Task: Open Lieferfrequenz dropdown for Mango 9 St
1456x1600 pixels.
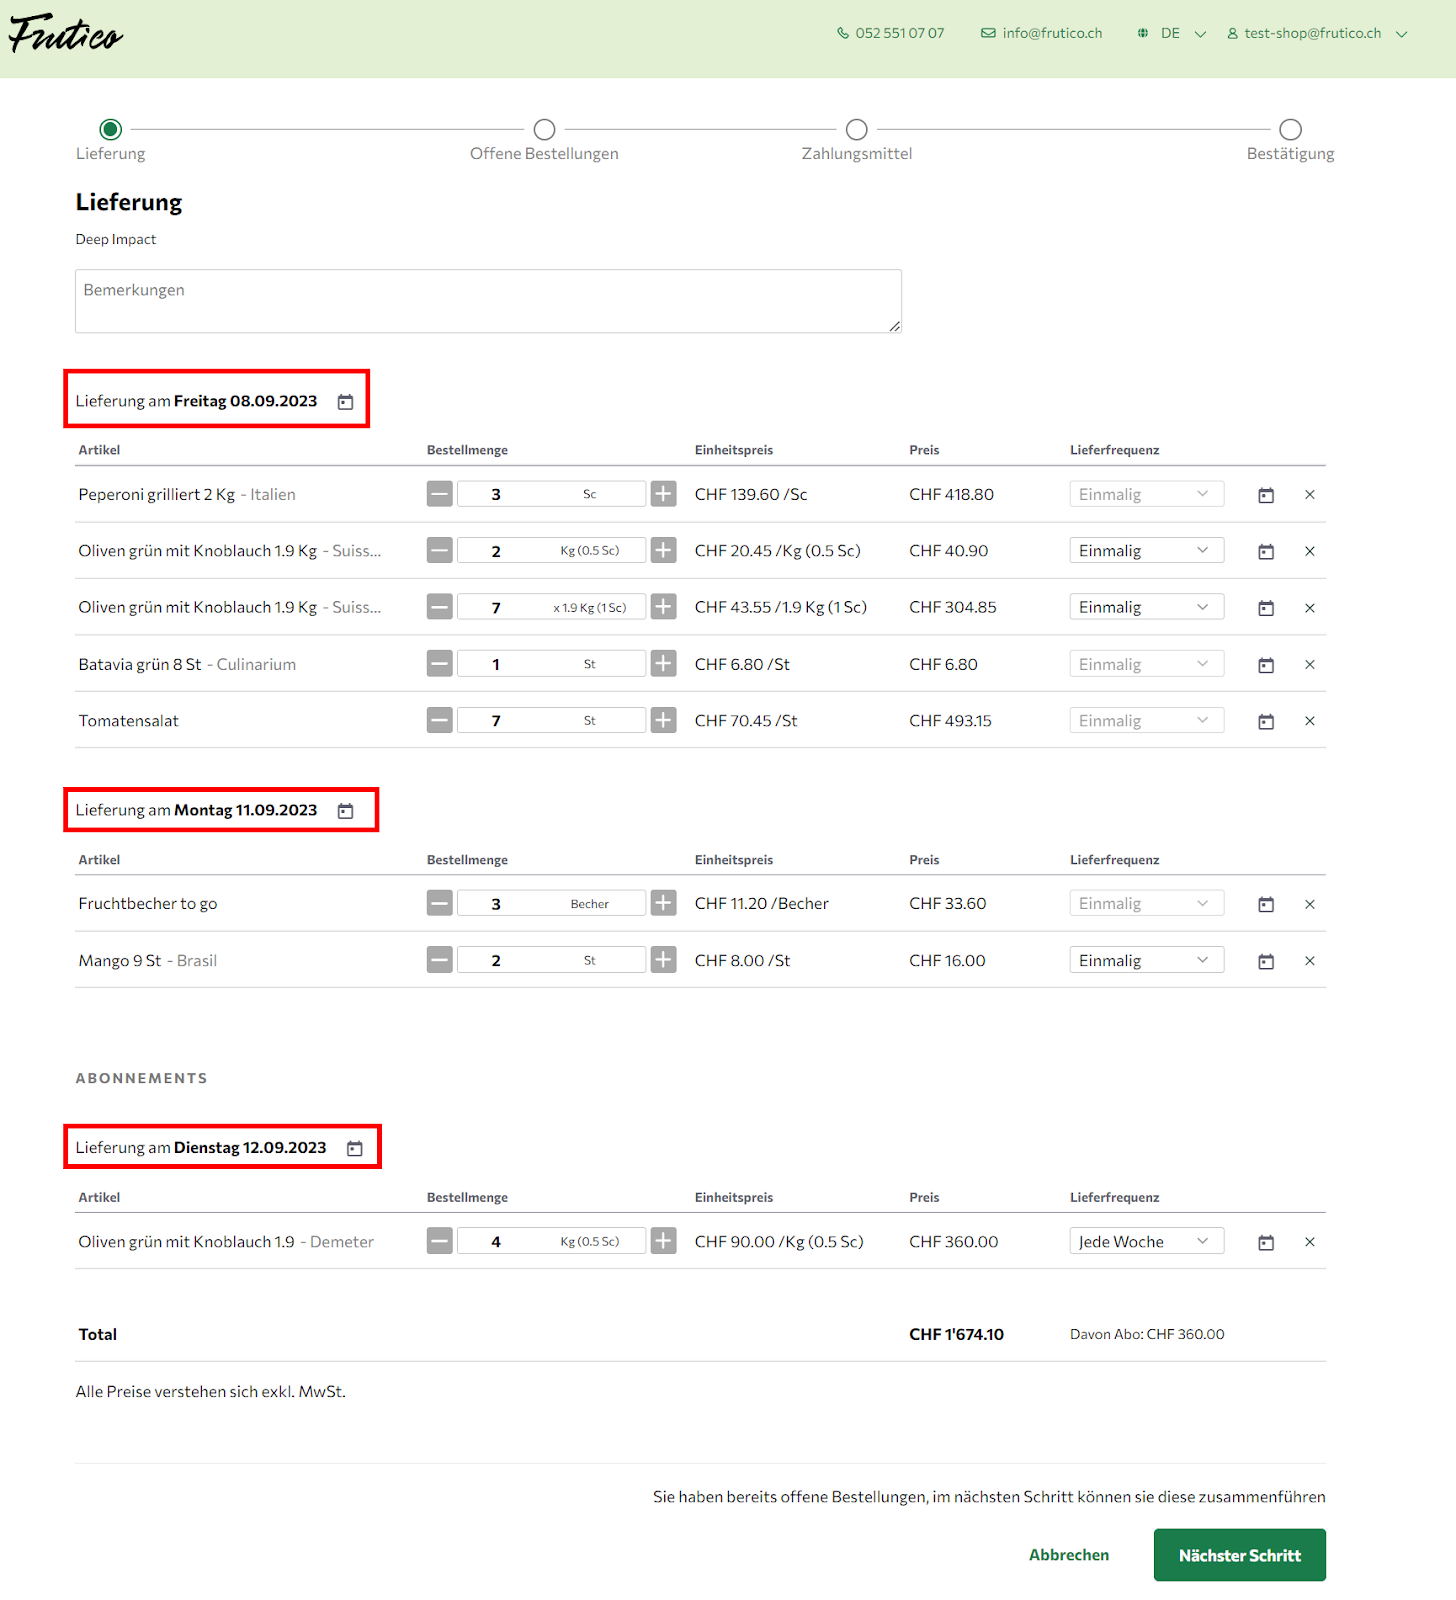Action: coord(1147,960)
